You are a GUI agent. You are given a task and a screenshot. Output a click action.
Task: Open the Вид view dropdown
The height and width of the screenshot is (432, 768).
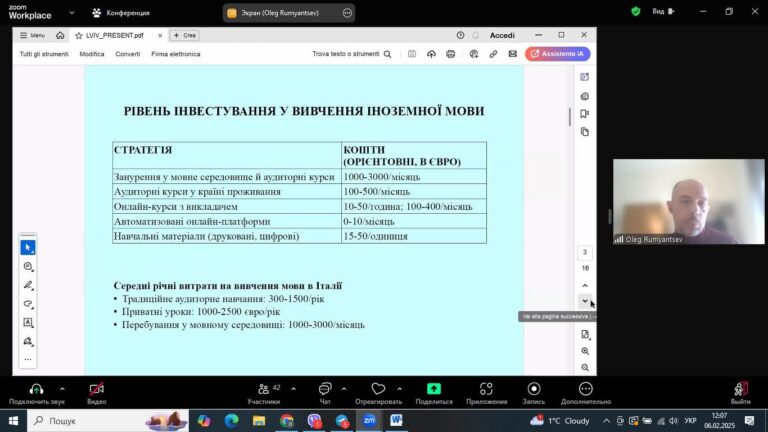click(x=662, y=12)
